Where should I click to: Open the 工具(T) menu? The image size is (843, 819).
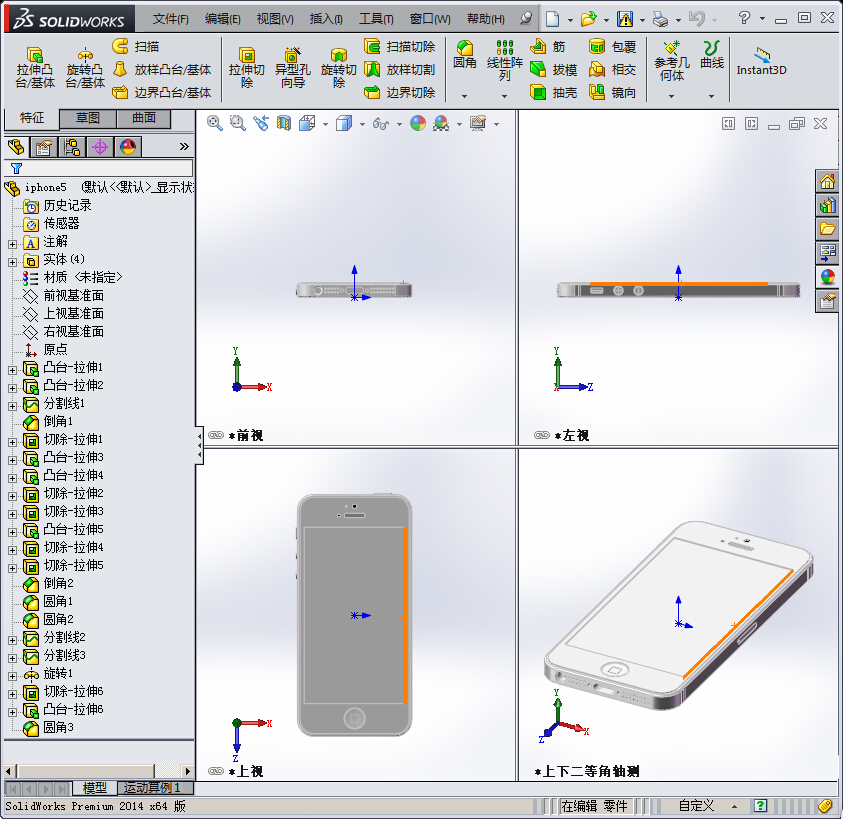[376, 19]
